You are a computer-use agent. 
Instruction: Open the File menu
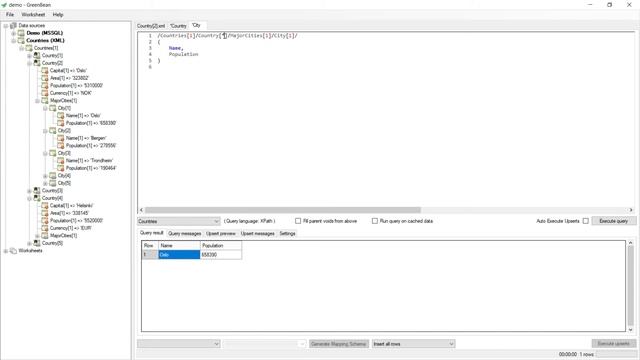click(x=10, y=15)
